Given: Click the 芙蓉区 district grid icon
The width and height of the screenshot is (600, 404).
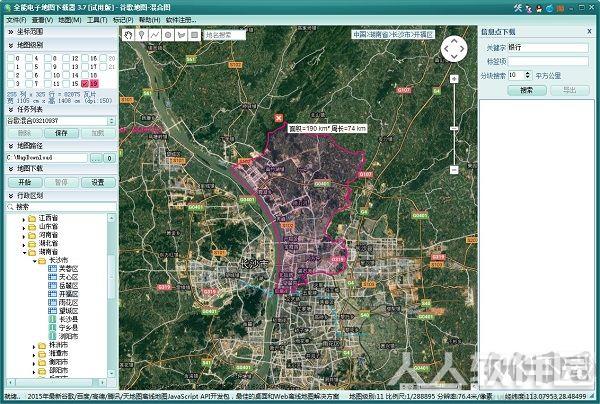Looking at the screenshot, I should coord(52,269).
